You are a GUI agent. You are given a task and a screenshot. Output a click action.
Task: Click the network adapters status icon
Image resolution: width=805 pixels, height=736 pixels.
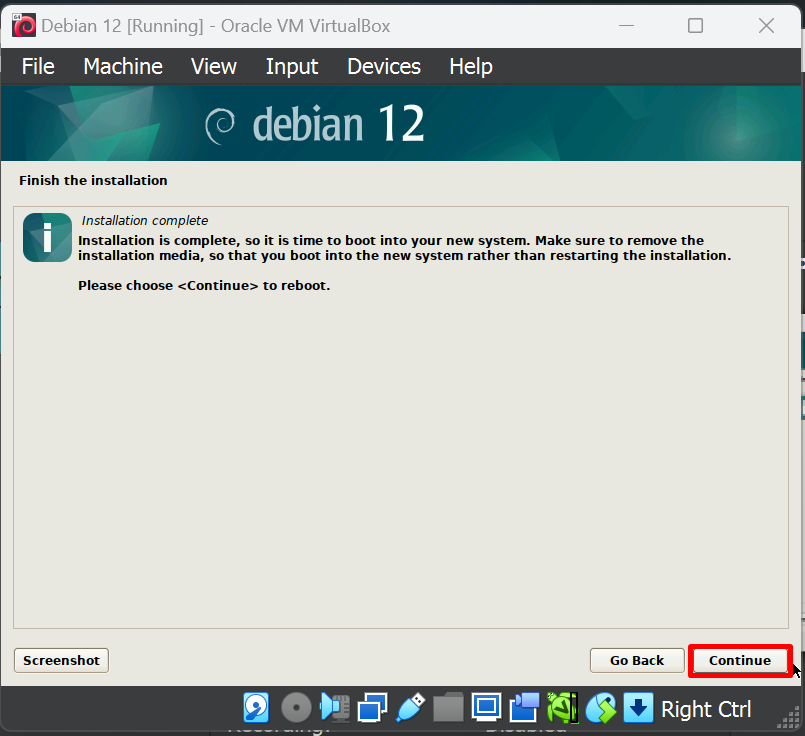pos(372,708)
